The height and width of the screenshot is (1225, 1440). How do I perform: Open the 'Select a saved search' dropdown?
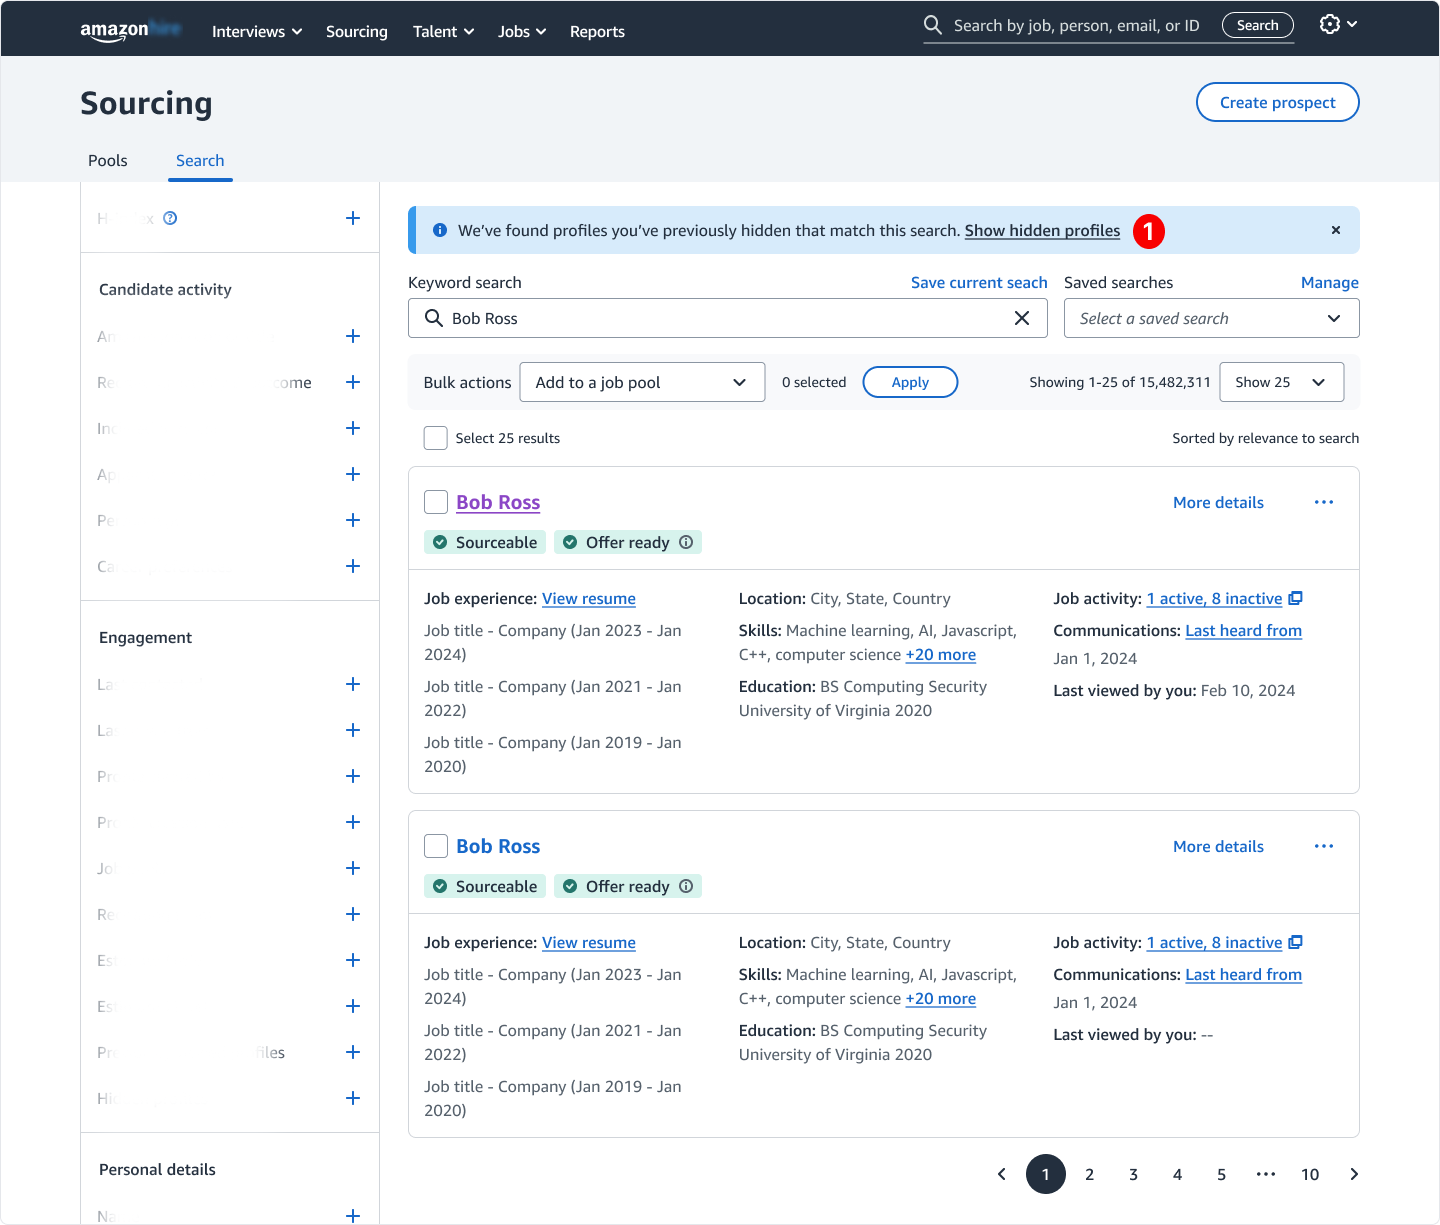coord(1212,318)
